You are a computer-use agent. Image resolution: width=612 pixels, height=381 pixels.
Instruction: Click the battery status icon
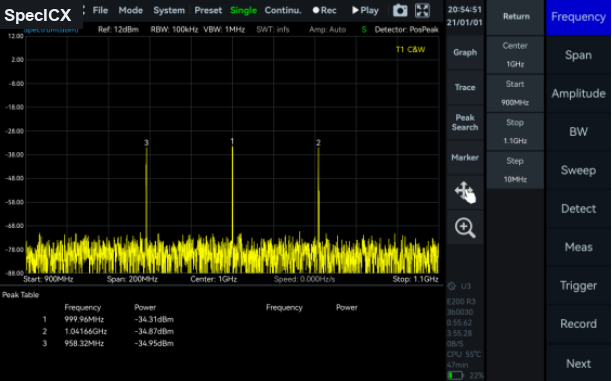pos(455,376)
